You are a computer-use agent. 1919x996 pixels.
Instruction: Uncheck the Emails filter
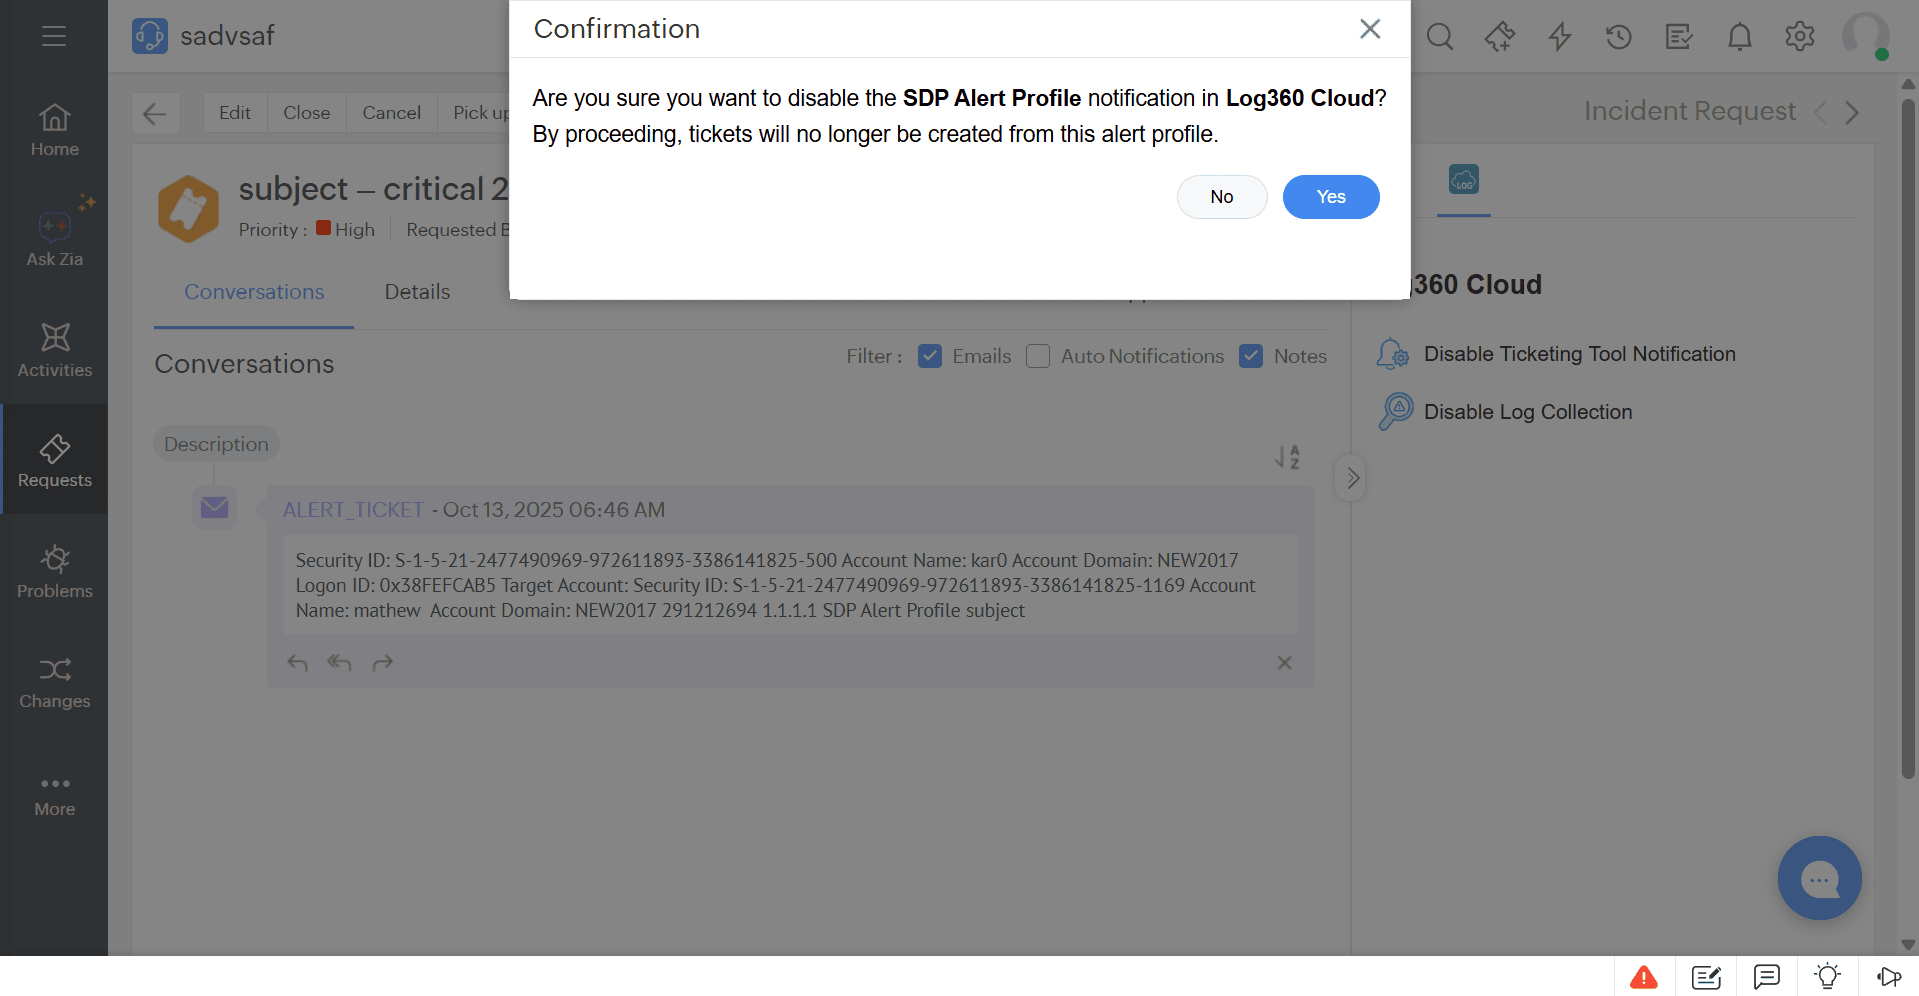[930, 356]
